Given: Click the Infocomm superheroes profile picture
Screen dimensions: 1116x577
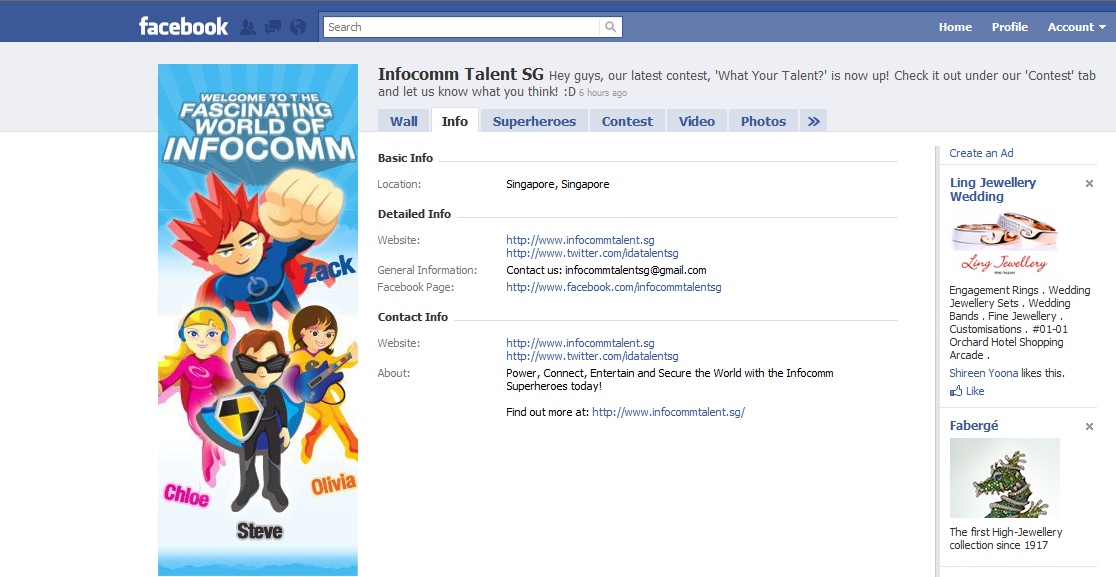Looking at the screenshot, I should tap(258, 319).
